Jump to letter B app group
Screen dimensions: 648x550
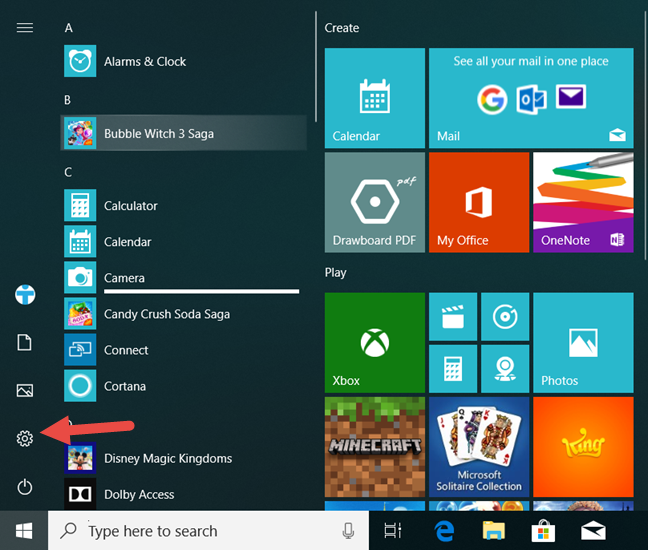click(x=67, y=100)
